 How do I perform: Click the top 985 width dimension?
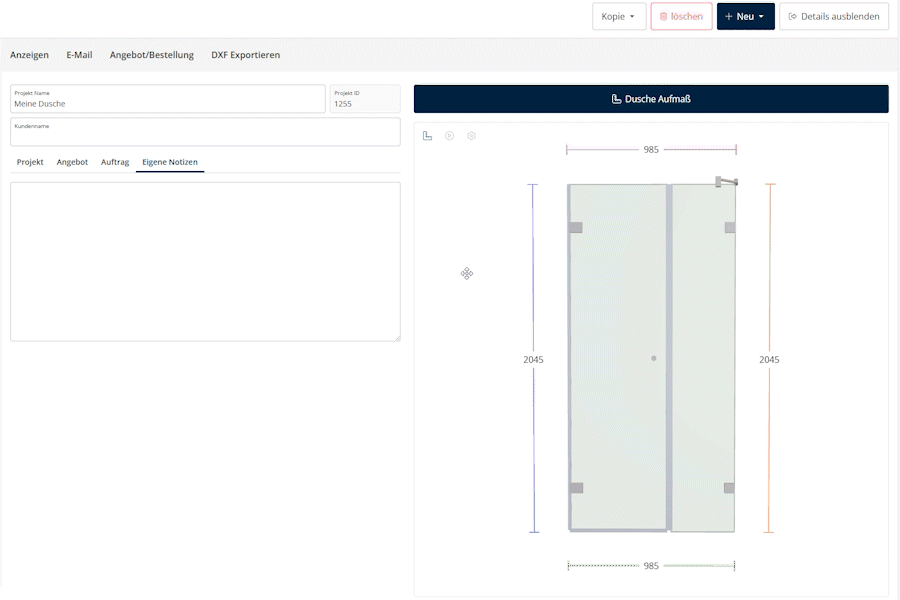pyautogui.click(x=651, y=150)
